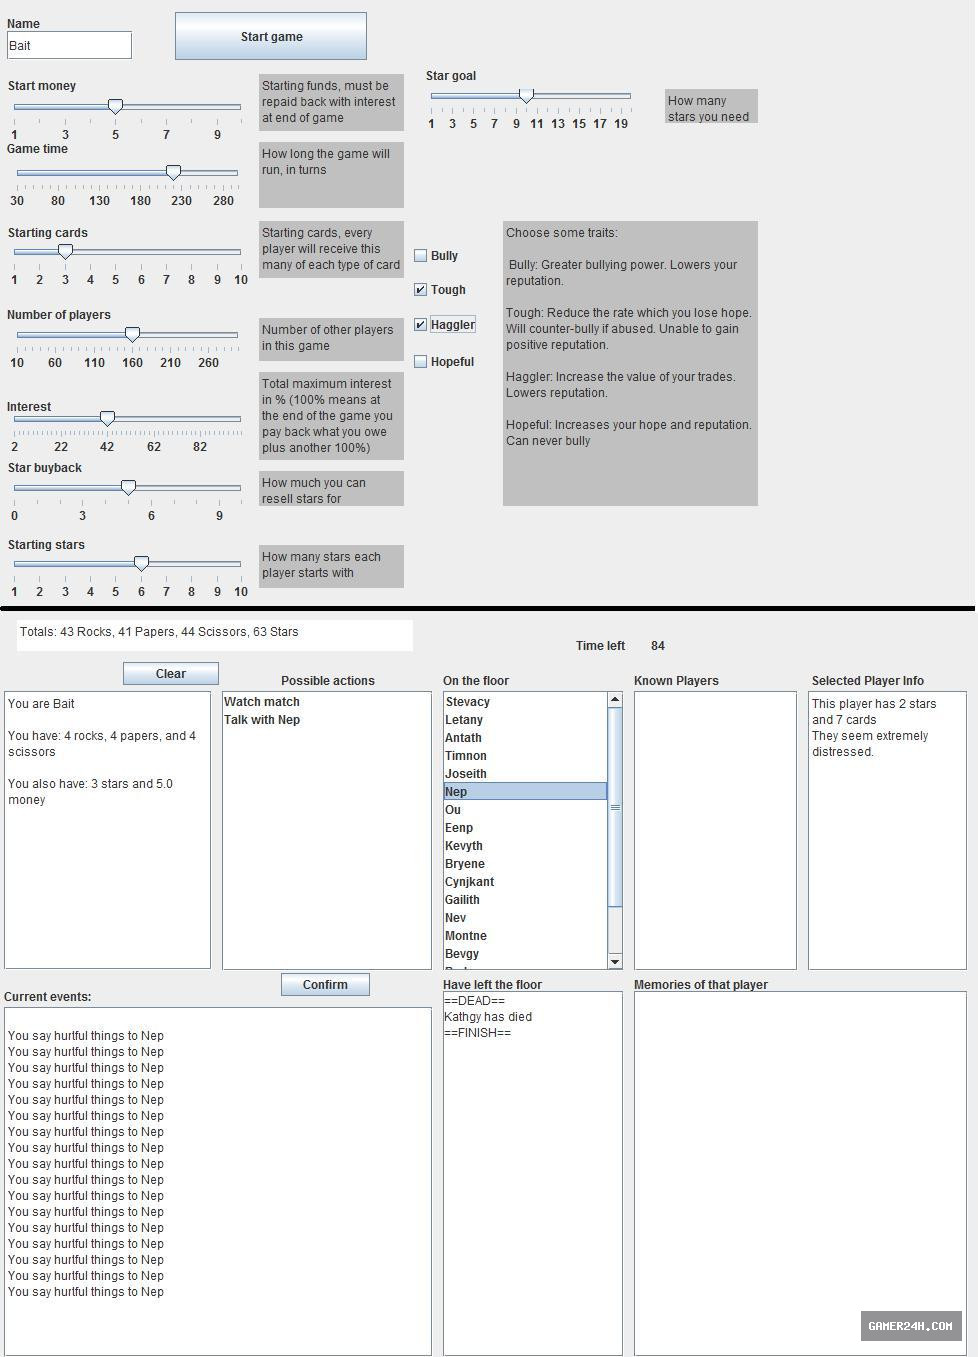This screenshot has height=1357, width=978.
Task: Select Letany in the floor list
Action: point(525,720)
